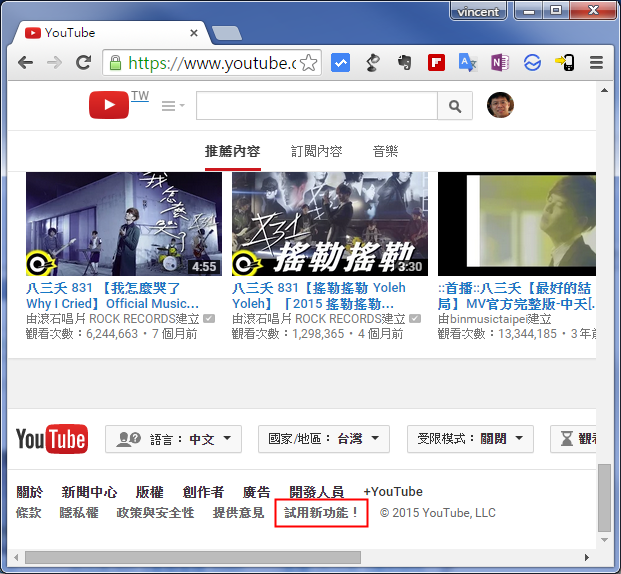This screenshot has width=621, height=574.
Task: Bookmark the page with star icon
Action: (309, 63)
